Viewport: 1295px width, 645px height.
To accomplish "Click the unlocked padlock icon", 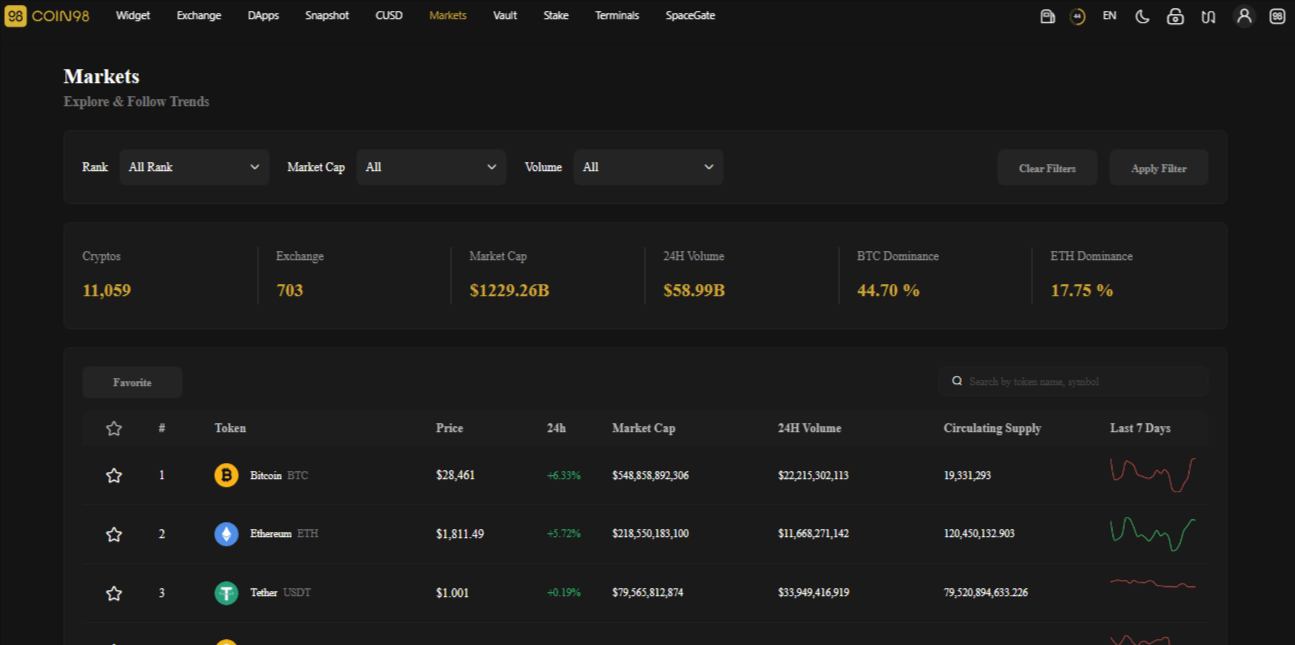I will [1175, 16].
